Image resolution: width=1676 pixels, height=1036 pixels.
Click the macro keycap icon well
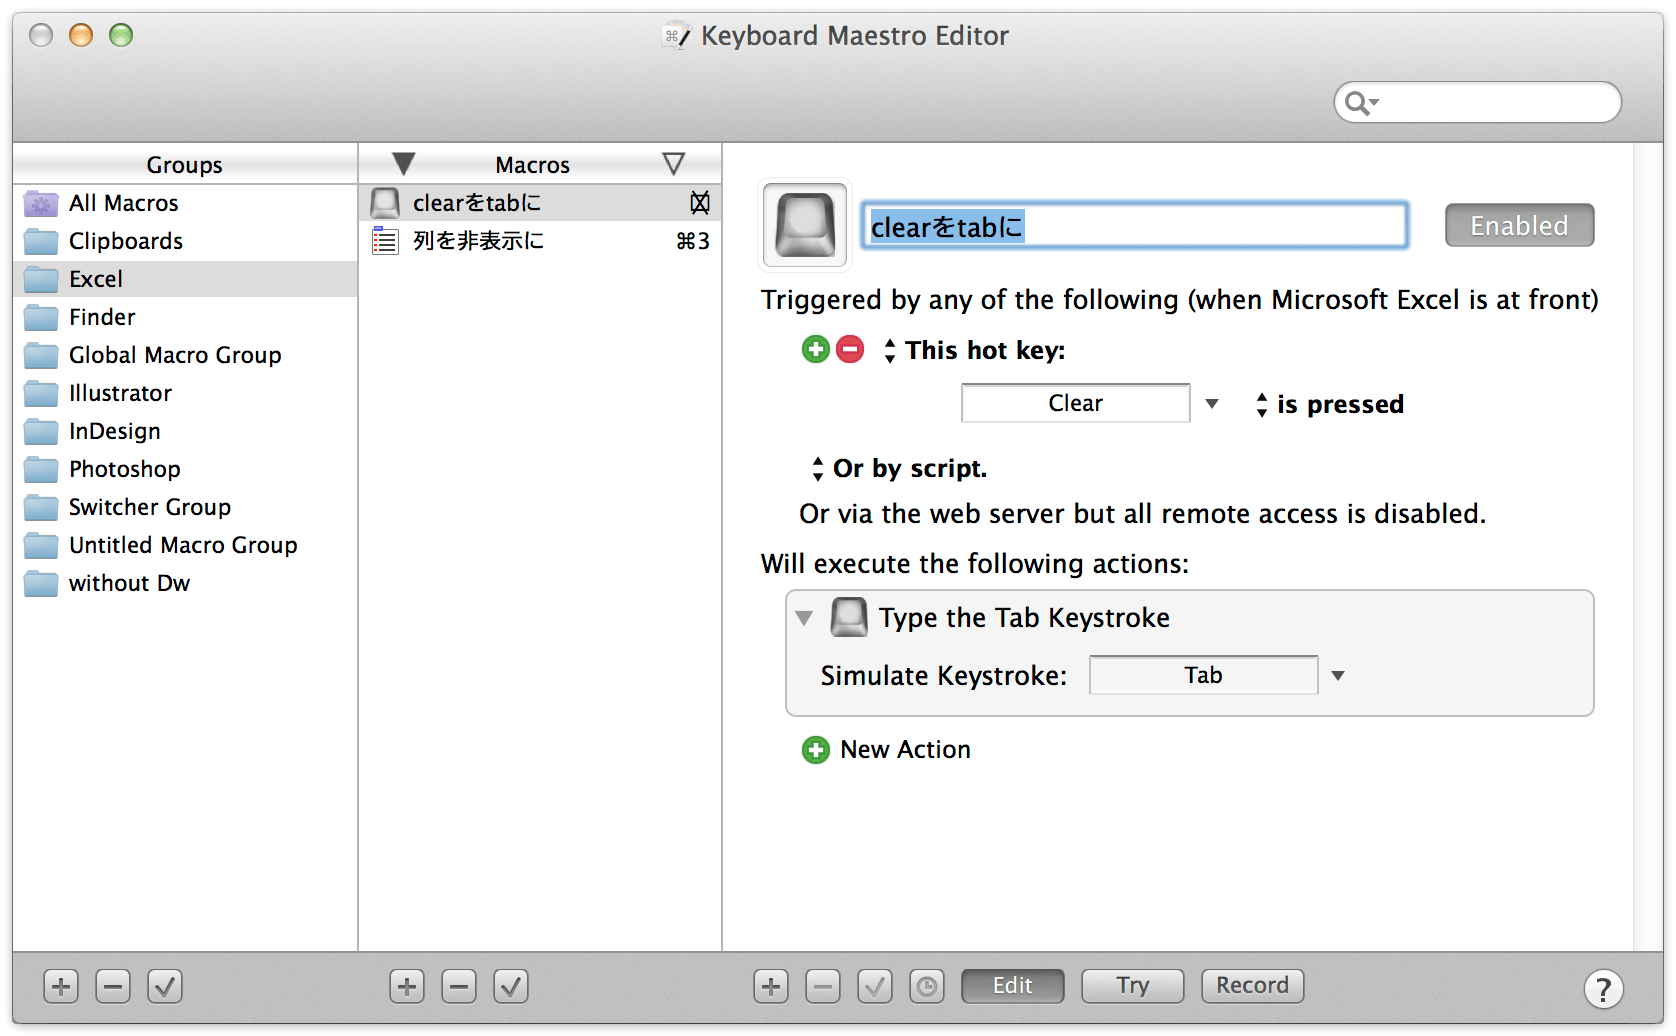(x=805, y=225)
